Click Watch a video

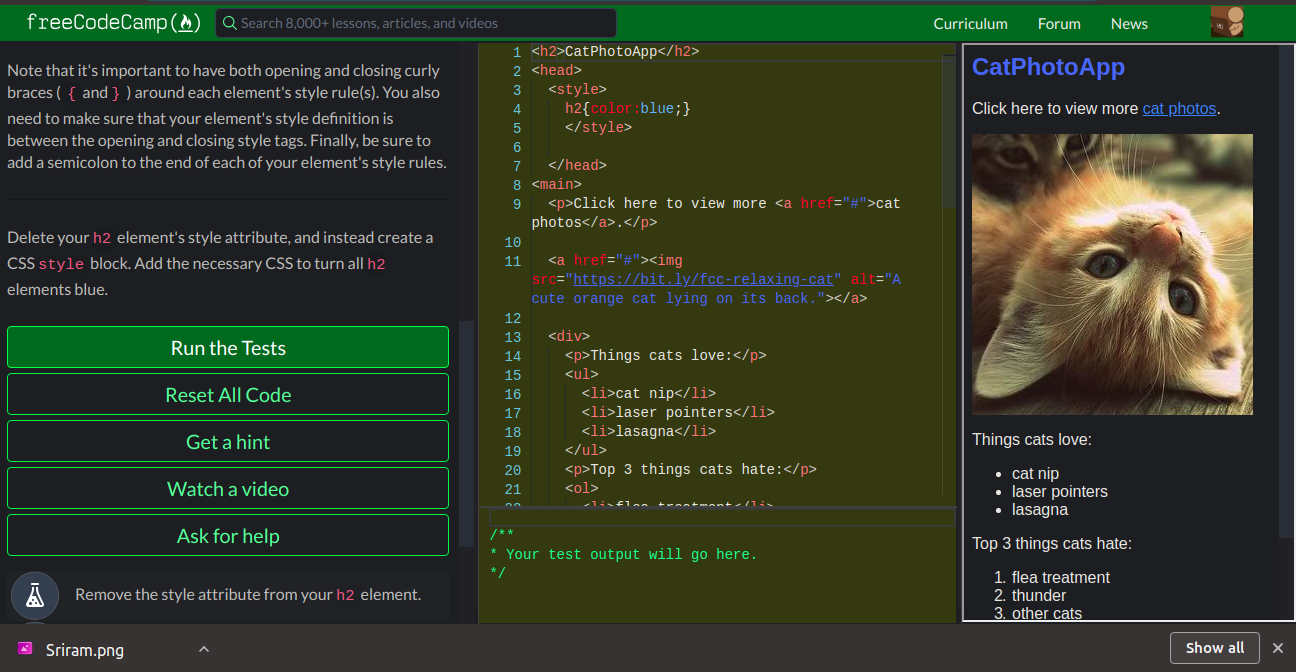click(228, 488)
